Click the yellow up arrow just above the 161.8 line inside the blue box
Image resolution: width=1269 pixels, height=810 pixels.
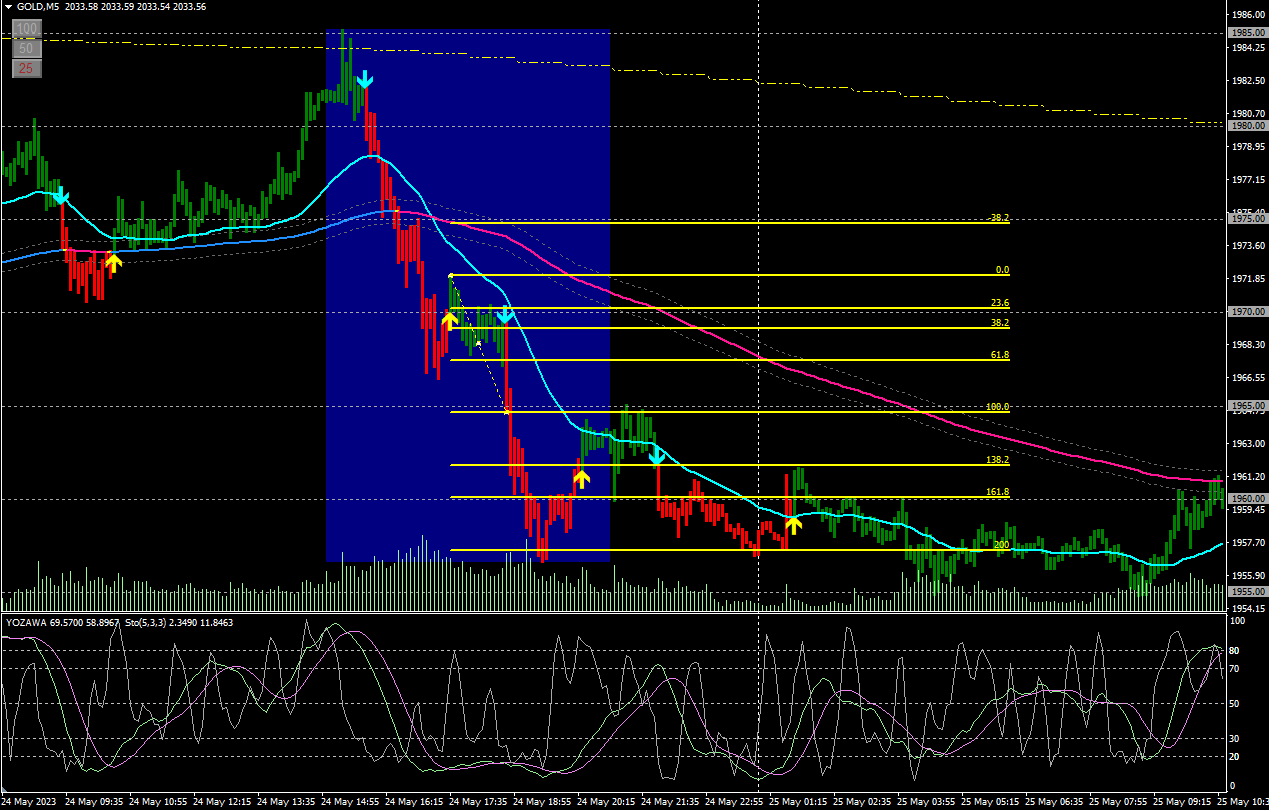(x=581, y=478)
